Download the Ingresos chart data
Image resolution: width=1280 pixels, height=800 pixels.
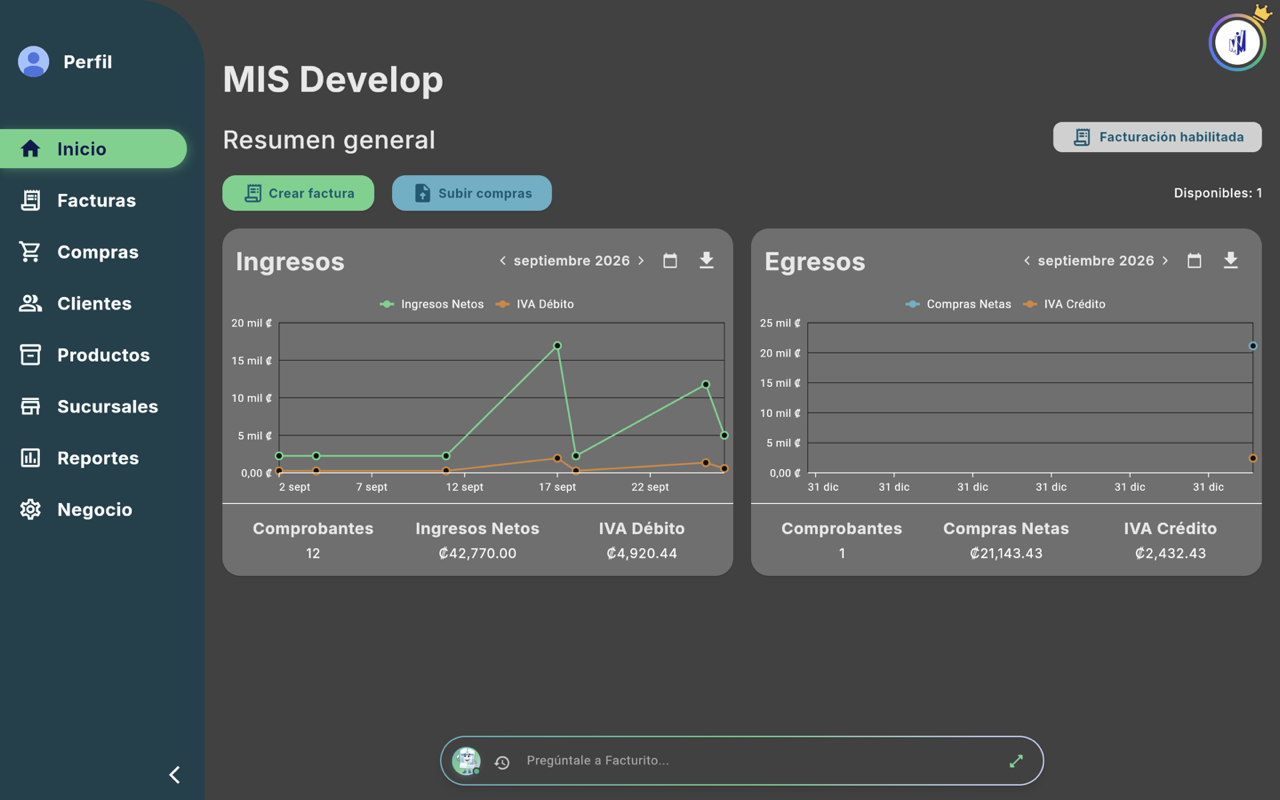(706, 261)
